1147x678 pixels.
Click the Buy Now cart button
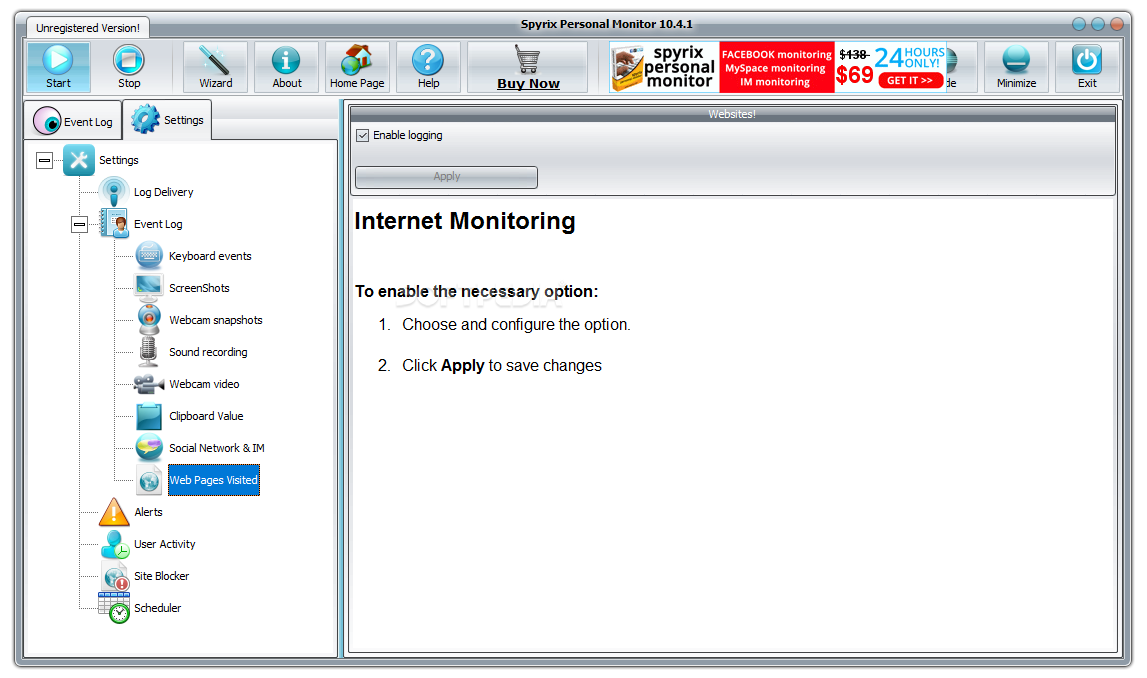pyautogui.click(x=527, y=67)
